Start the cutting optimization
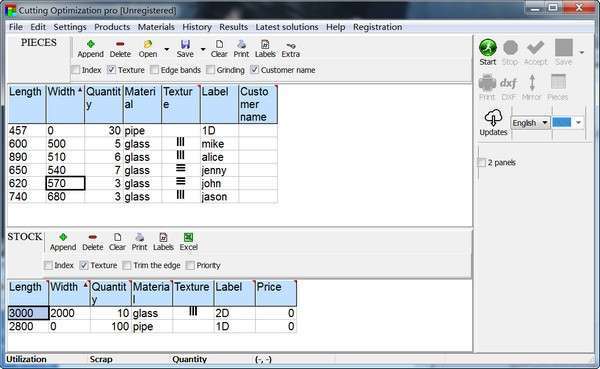Screen dimensions: 600x369 [488, 52]
